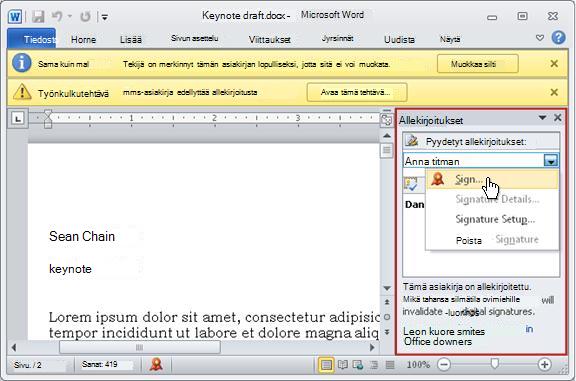The width and height of the screenshot is (576, 381).
Task: Save the document with the floppy disk icon
Action: 38,17
